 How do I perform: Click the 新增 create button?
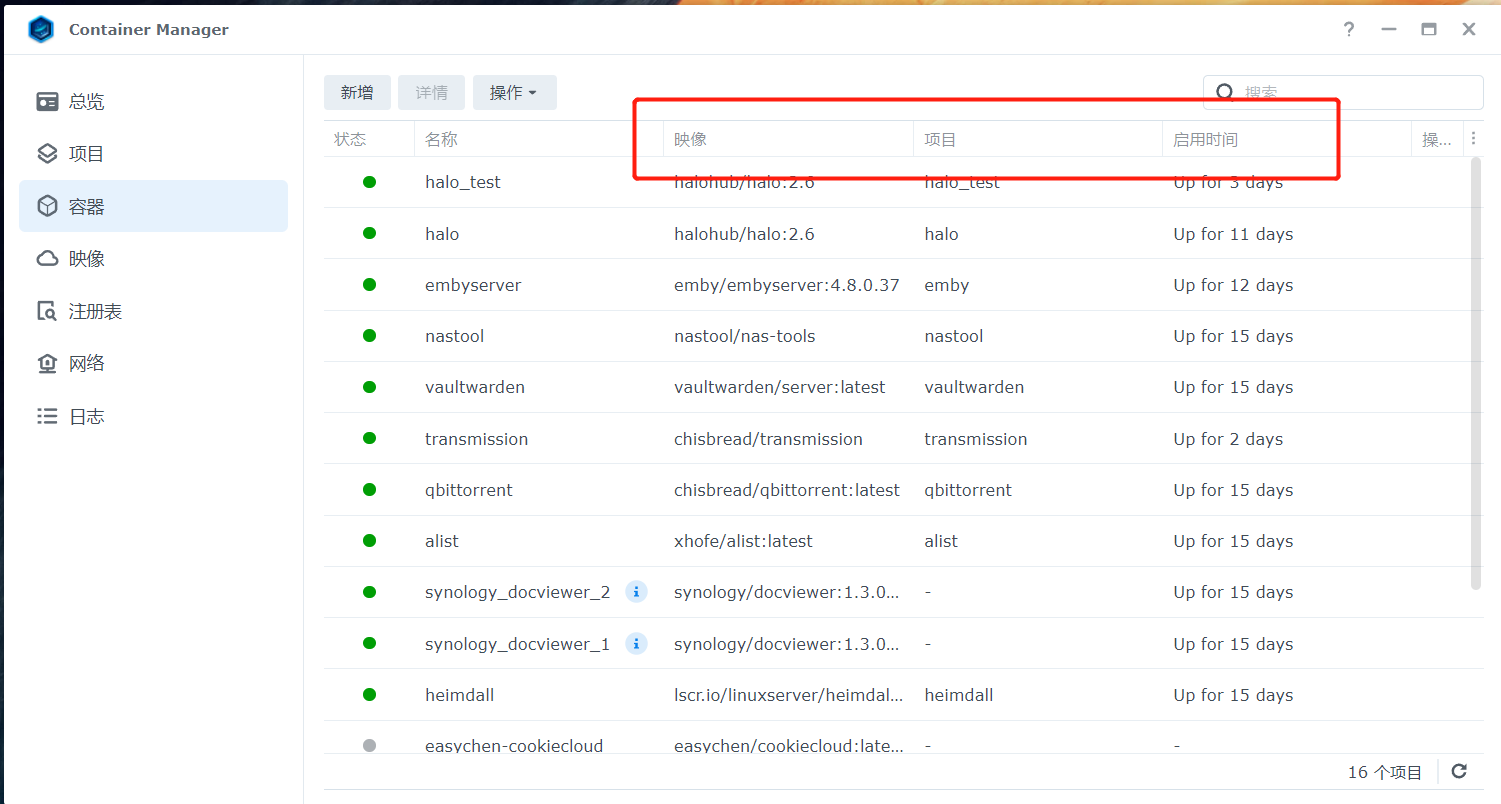pos(357,92)
